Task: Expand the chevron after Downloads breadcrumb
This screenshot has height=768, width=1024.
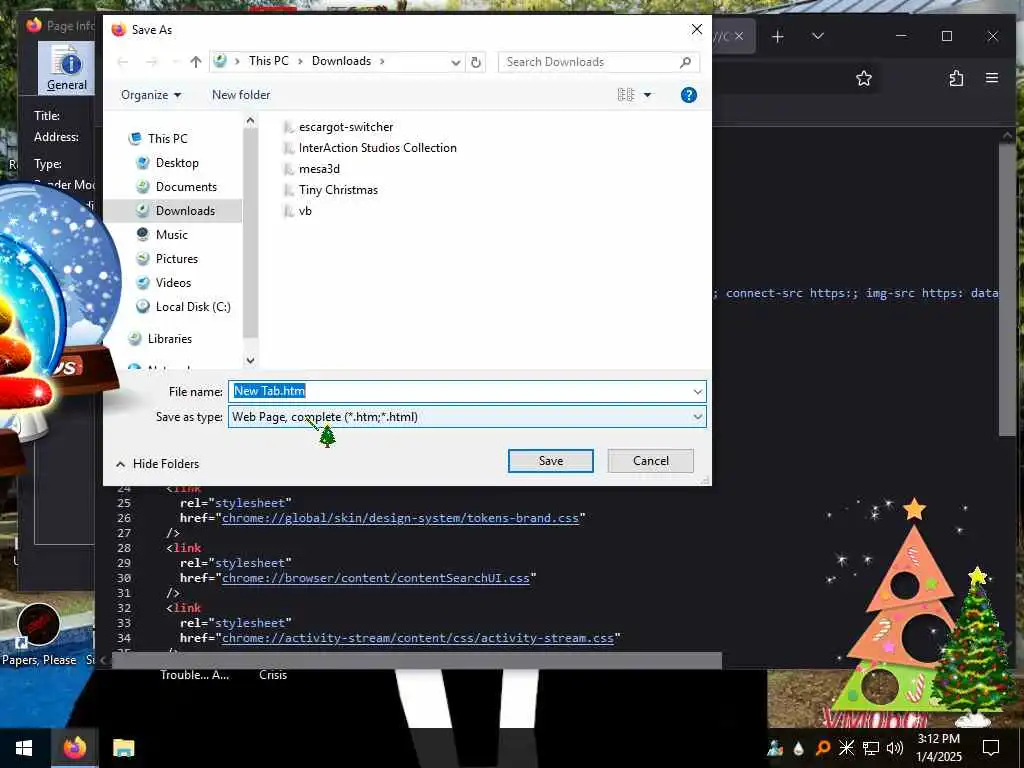Action: click(382, 61)
